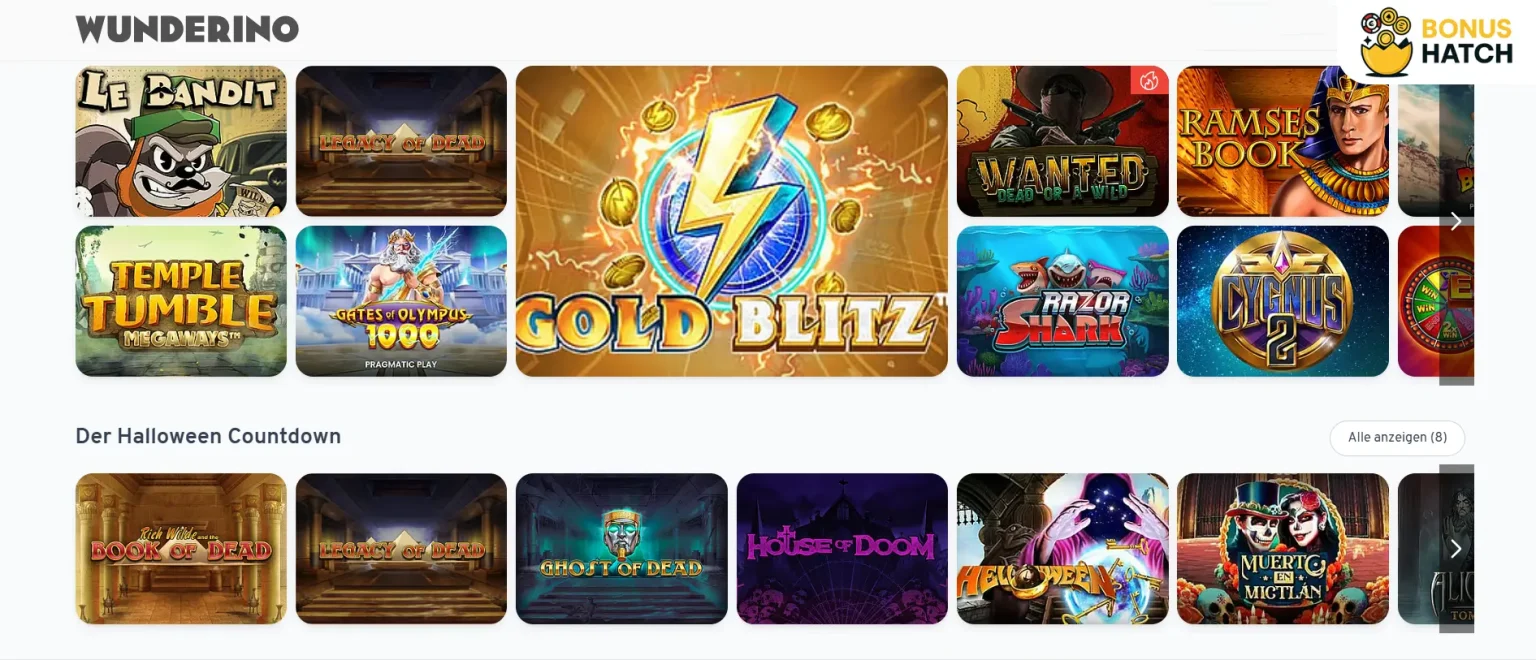The height and width of the screenshot is (660, 1536).
Task: Select the Ghost of Dead game
Action: coord(622,549)
